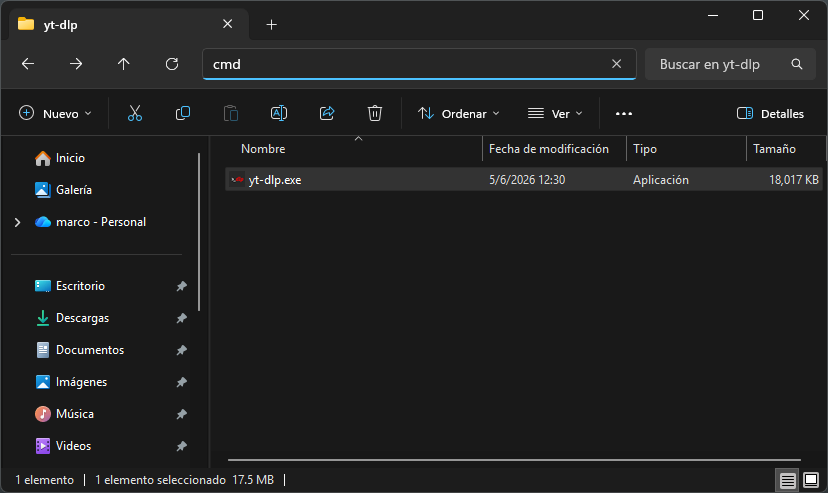The image size is (828, 493).
Task: Open the Ordenar sort dropdown
Action: point(458,113)
